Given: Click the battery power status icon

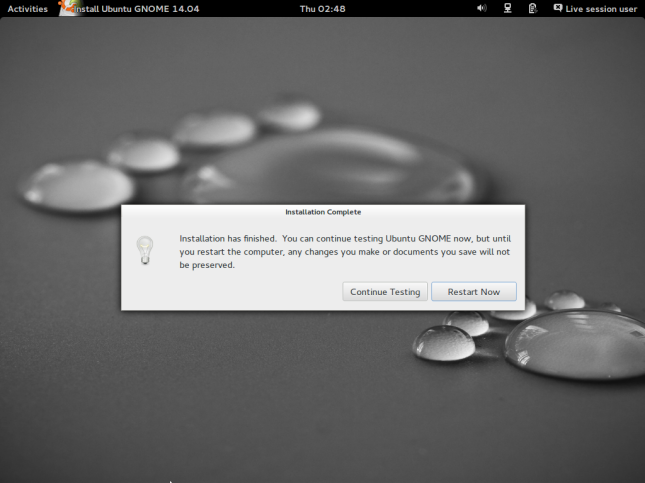Looking at the screenshot, I should 533,8.
